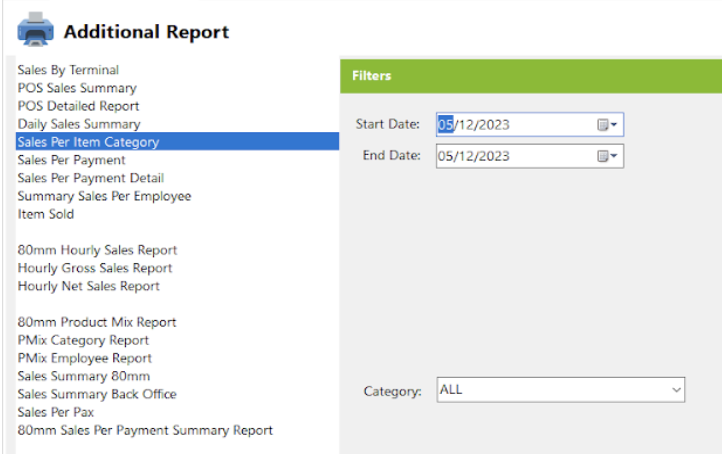This screenshot has height=454, width=722.
Task: Select POS Sales Summary report
Action: (77, 88)
